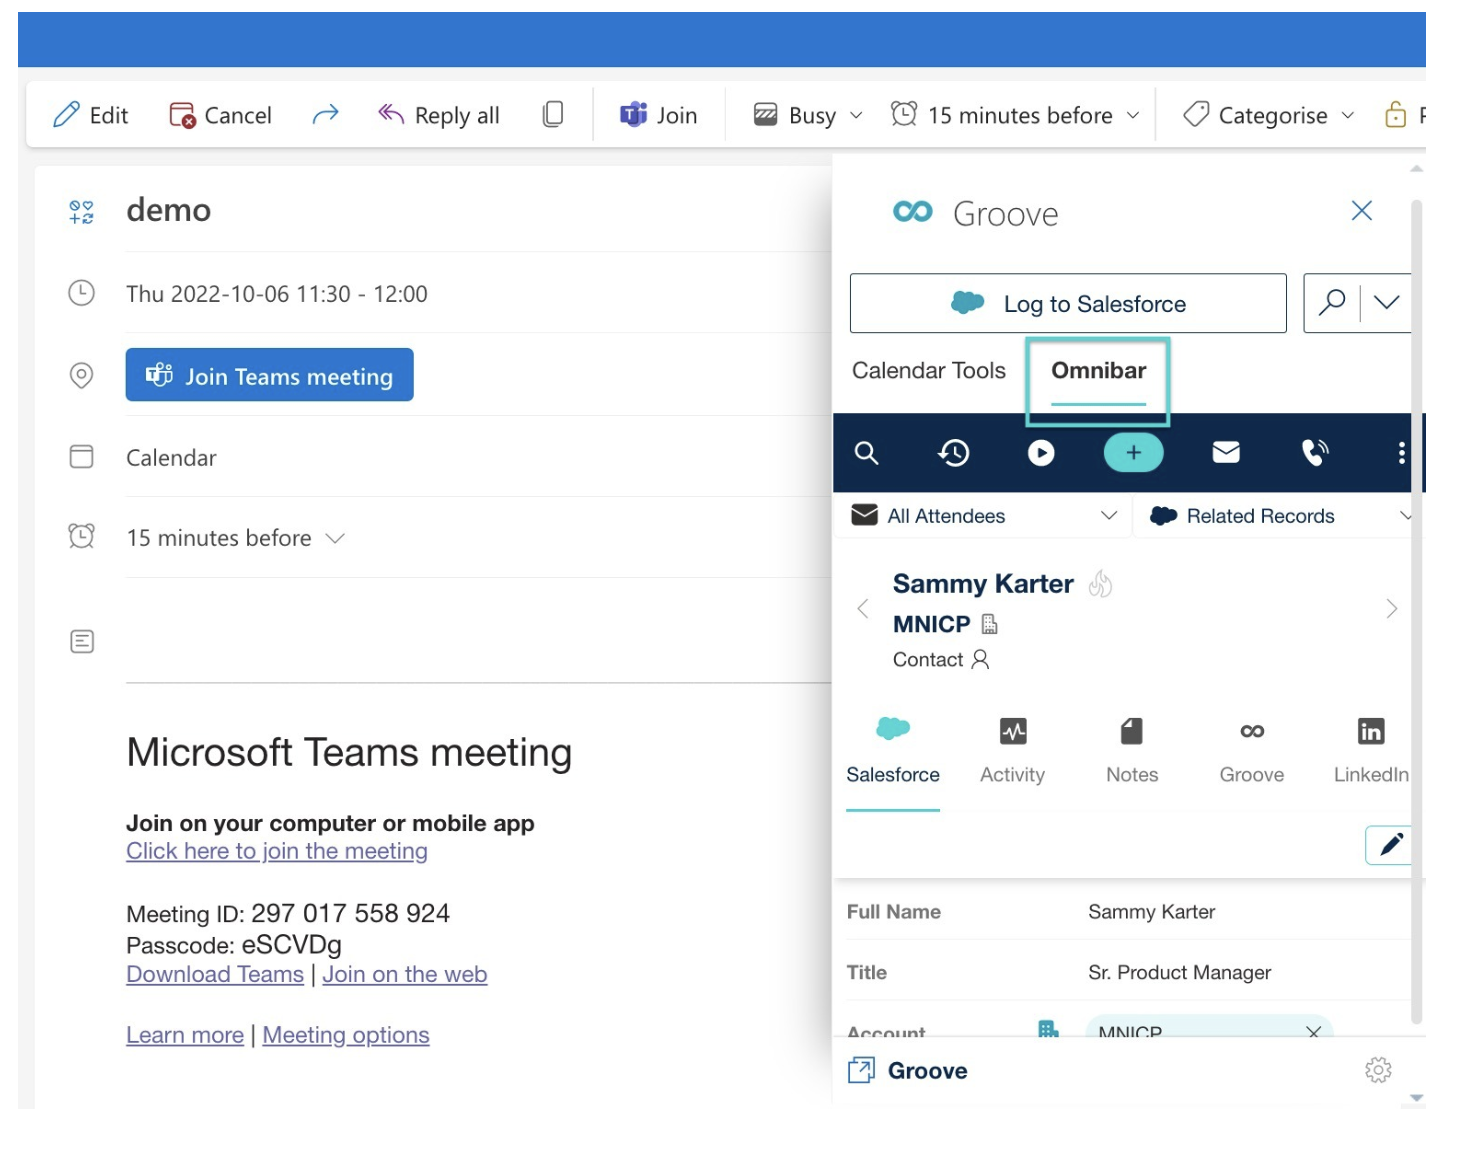Viewport: 1466px width, 1152px height.
Task: Click the clock icon beside the date
Action: [x=81, y=293]
